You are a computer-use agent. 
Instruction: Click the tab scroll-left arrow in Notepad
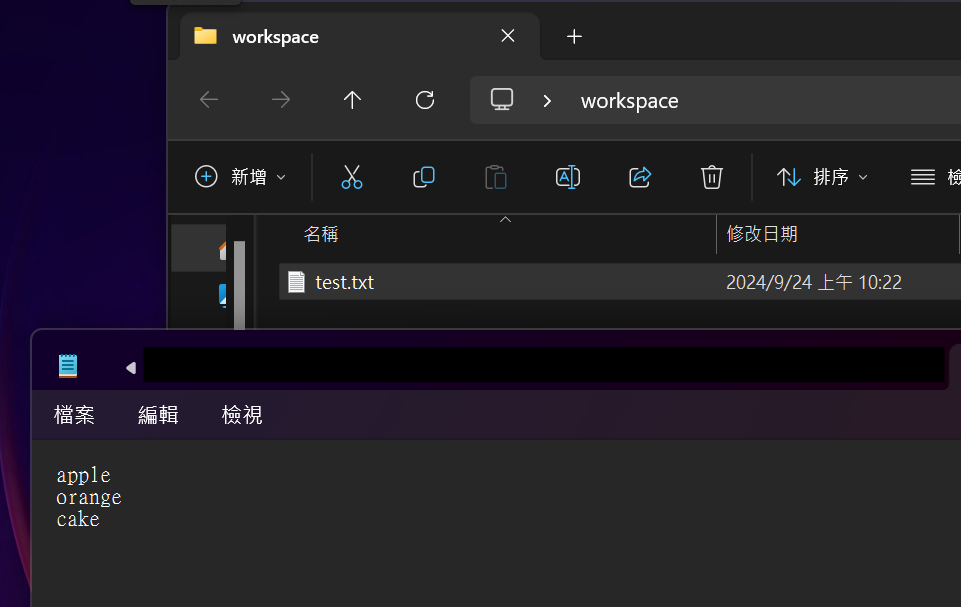click(x=131, y=368)
